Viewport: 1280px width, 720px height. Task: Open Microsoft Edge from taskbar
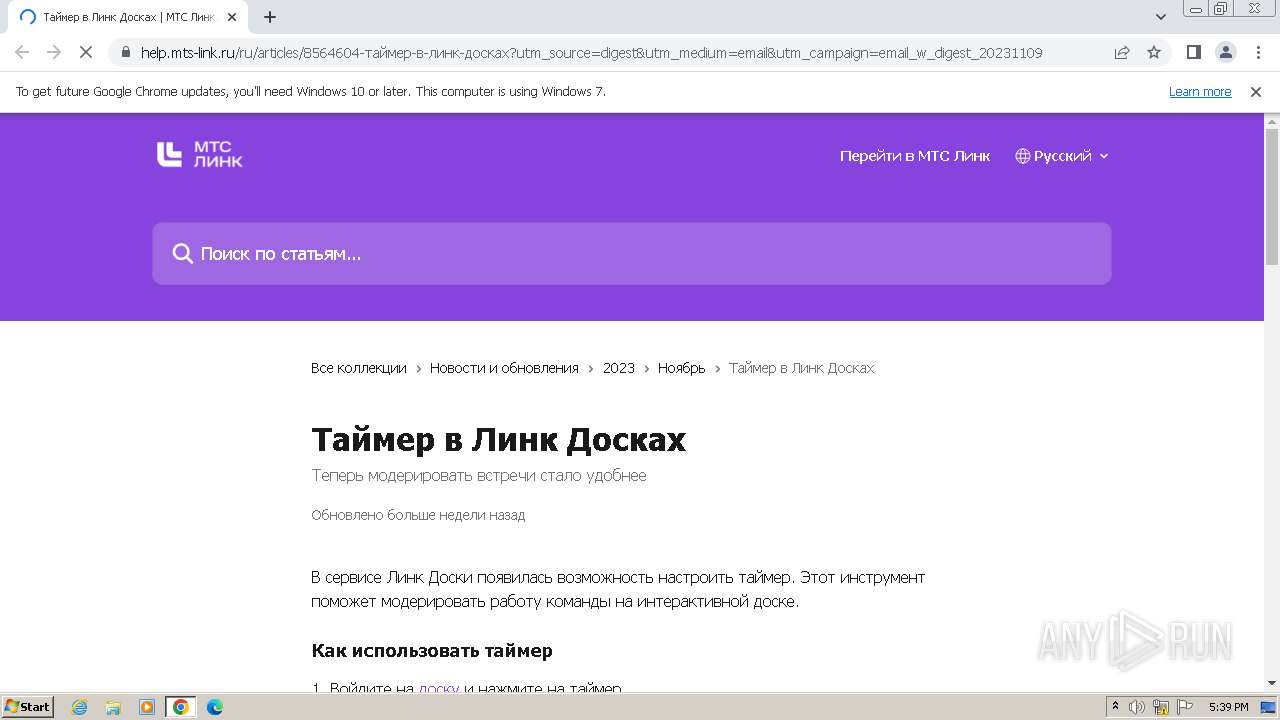point(215,707)
